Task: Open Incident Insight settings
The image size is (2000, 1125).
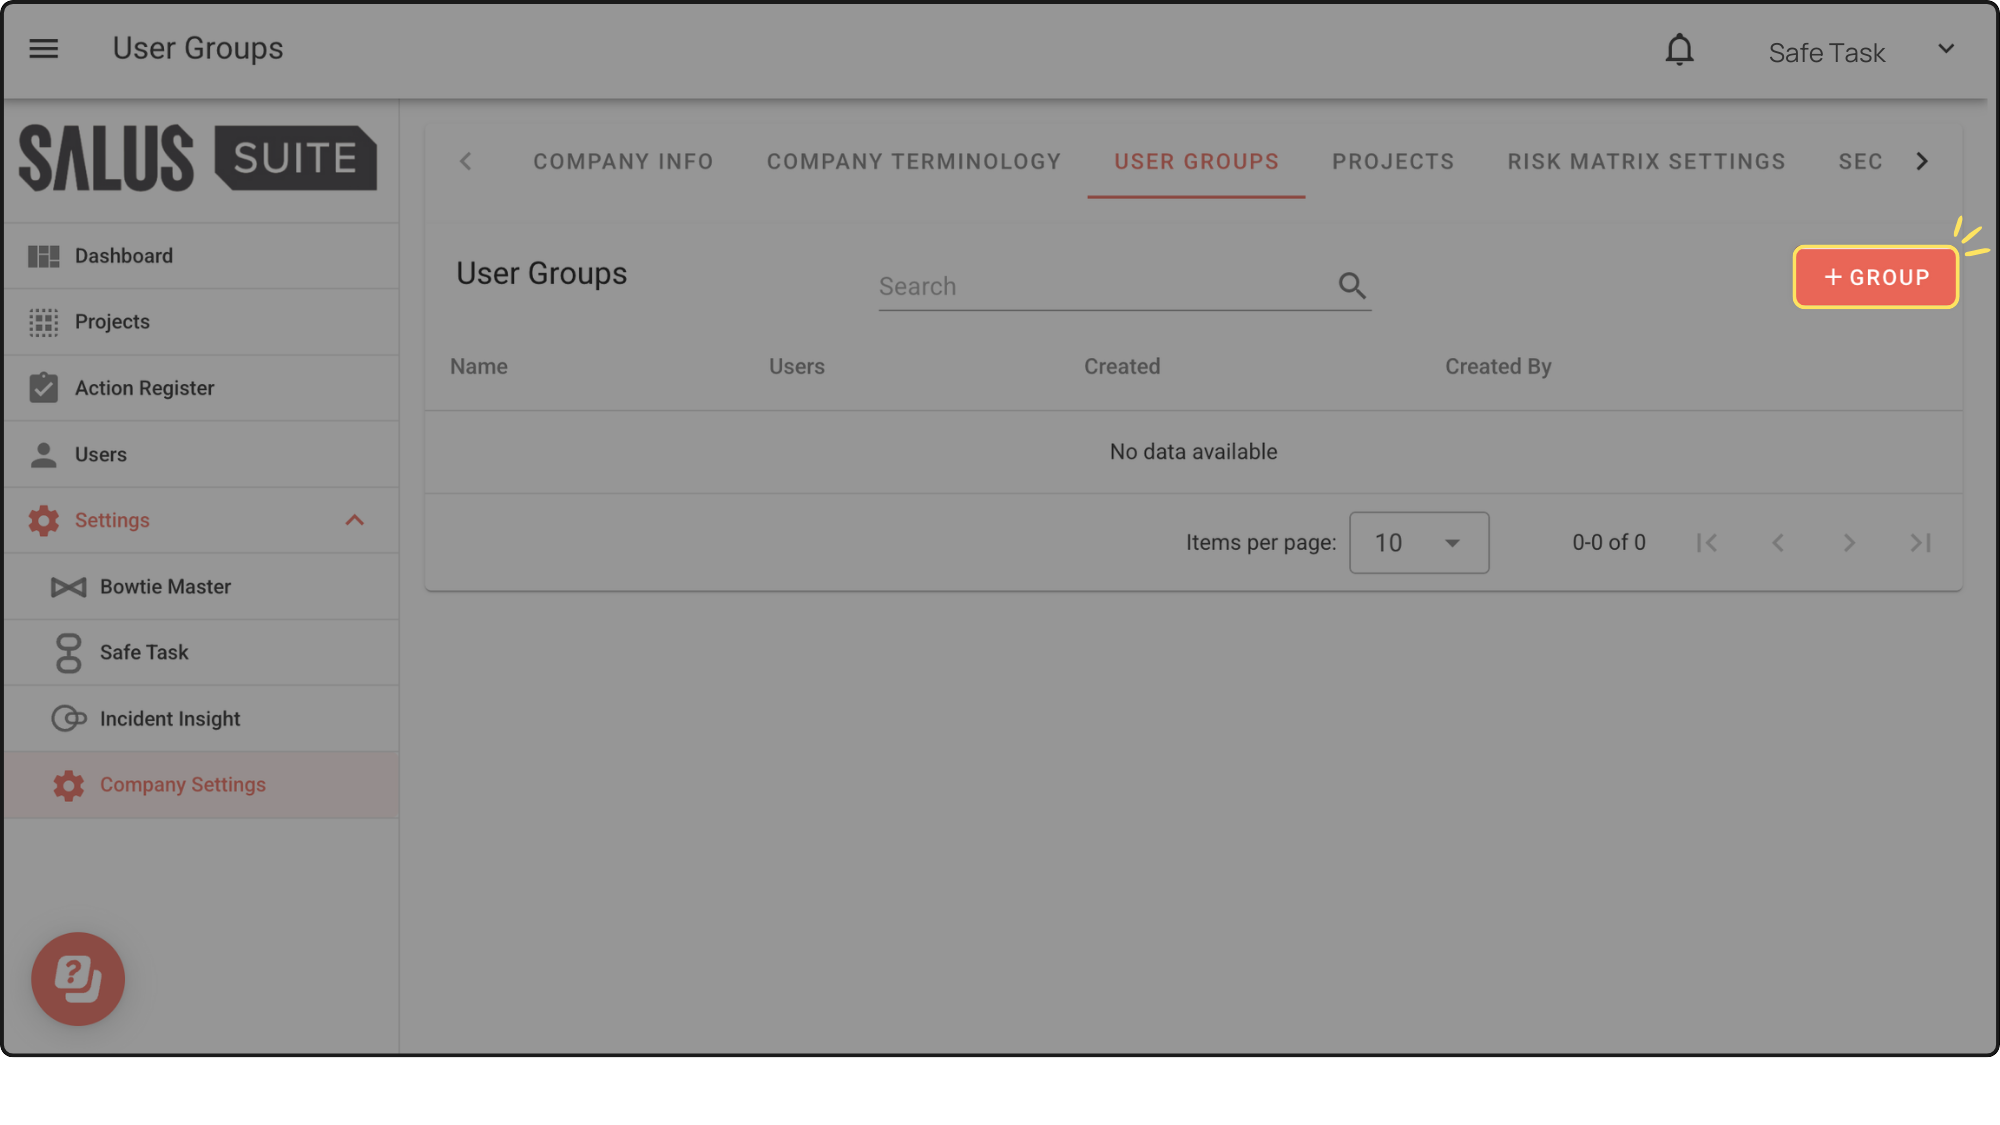Action: (170, 719)
